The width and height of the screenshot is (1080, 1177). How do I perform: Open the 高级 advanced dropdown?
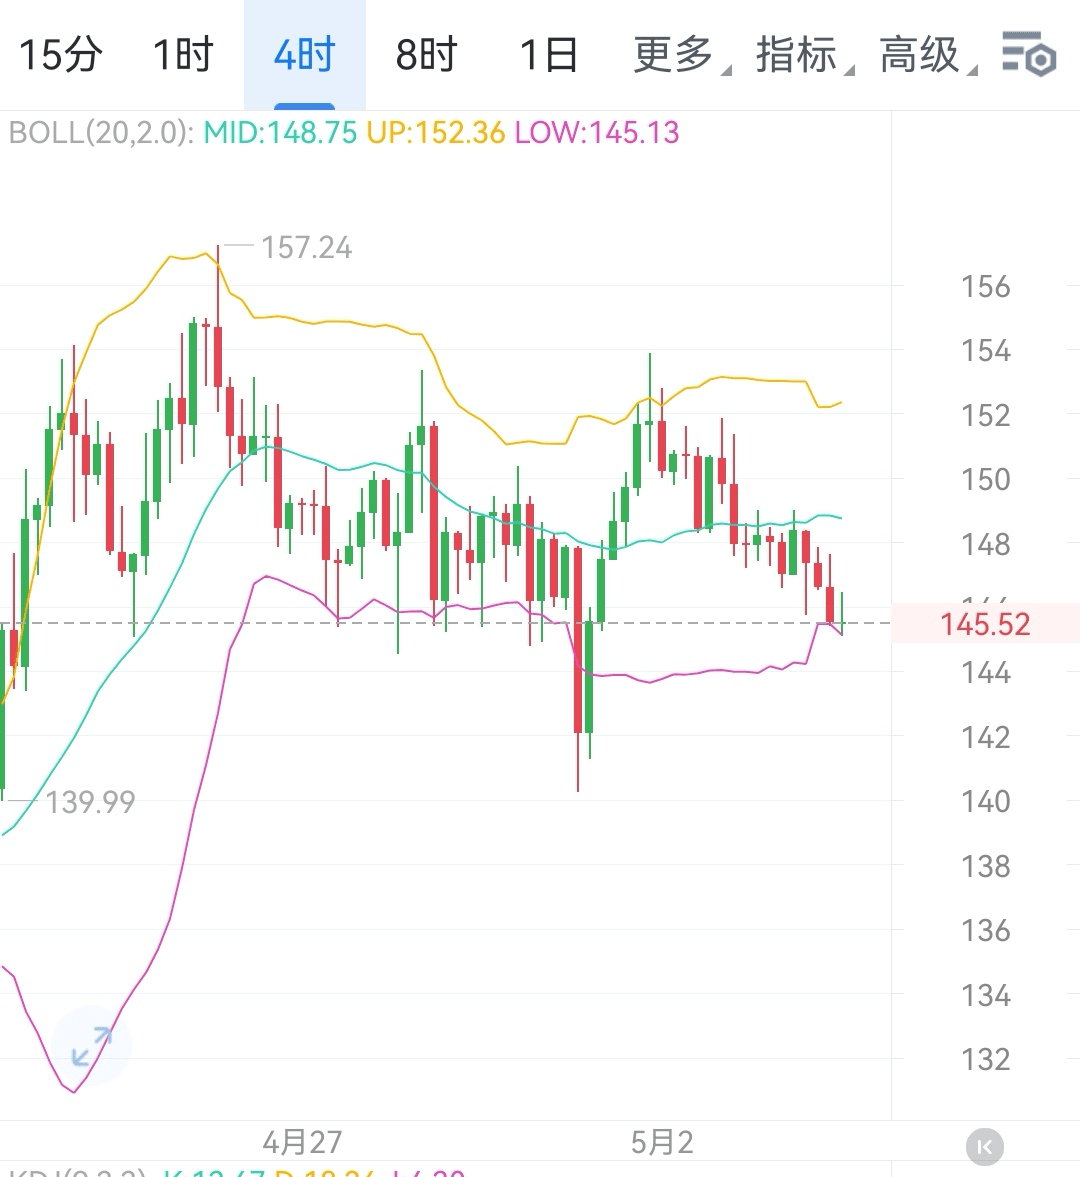[928, 55]
